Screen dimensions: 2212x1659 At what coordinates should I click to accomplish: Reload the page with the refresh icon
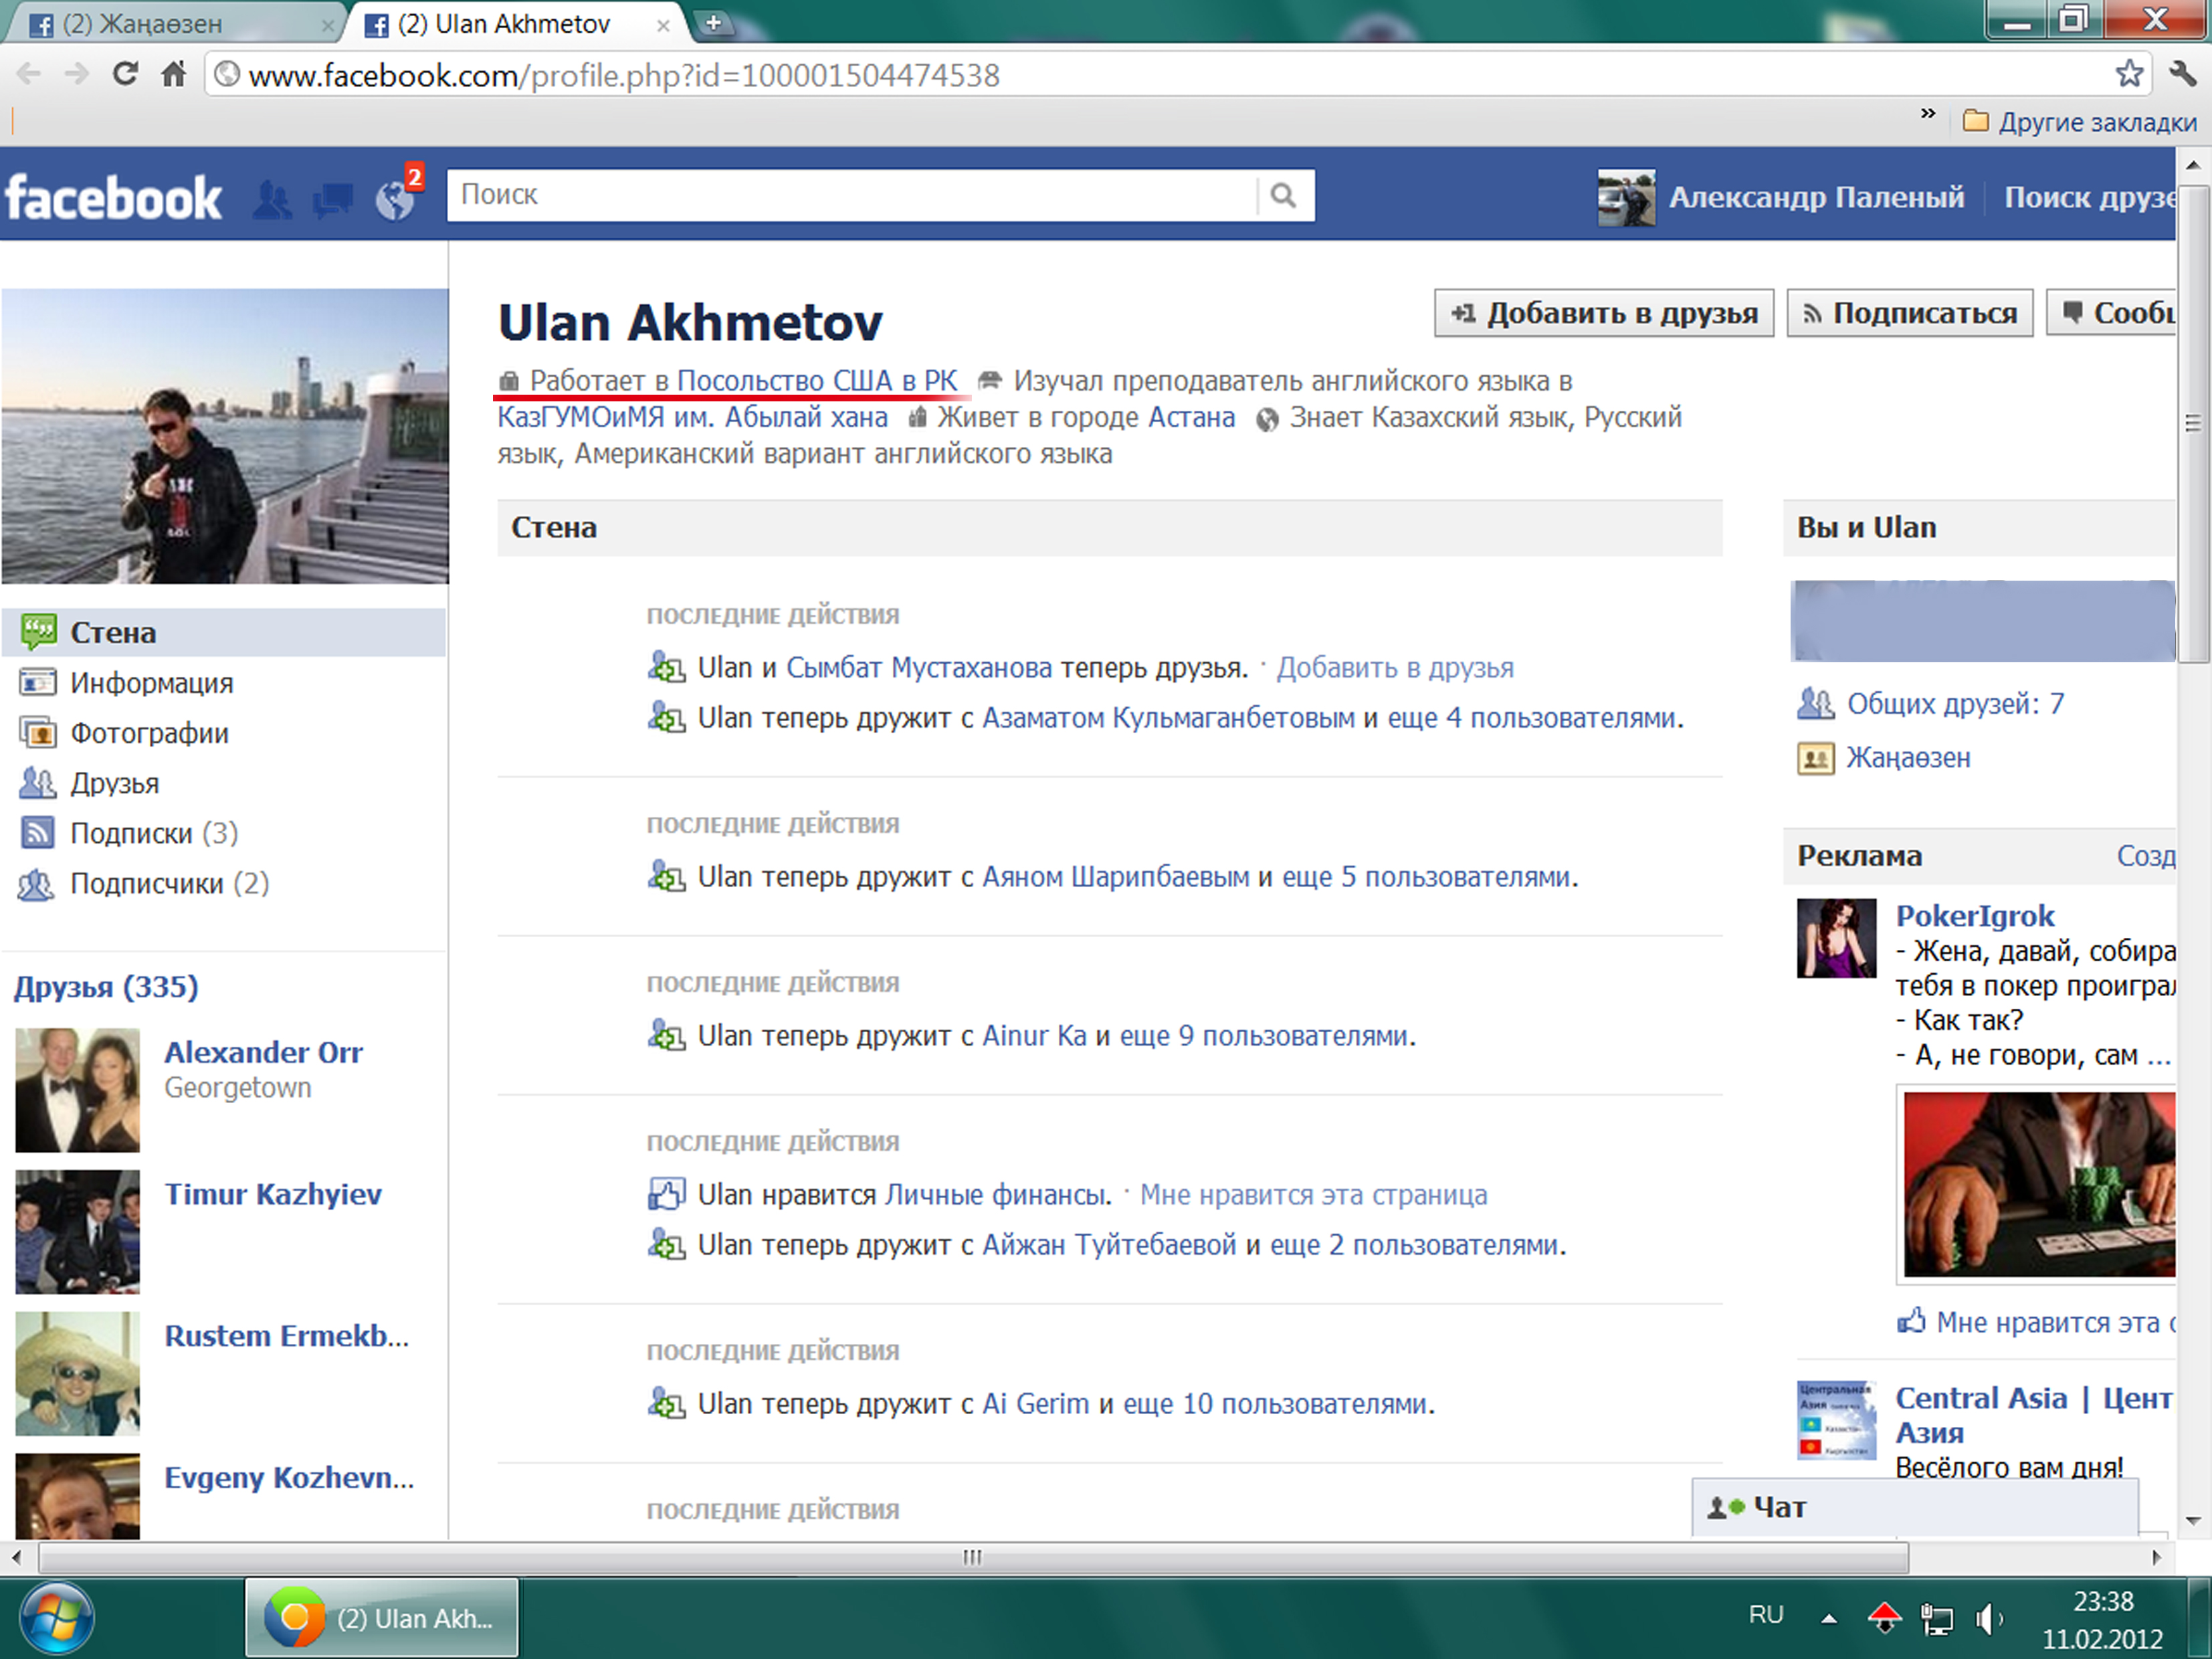coord(125,74)
